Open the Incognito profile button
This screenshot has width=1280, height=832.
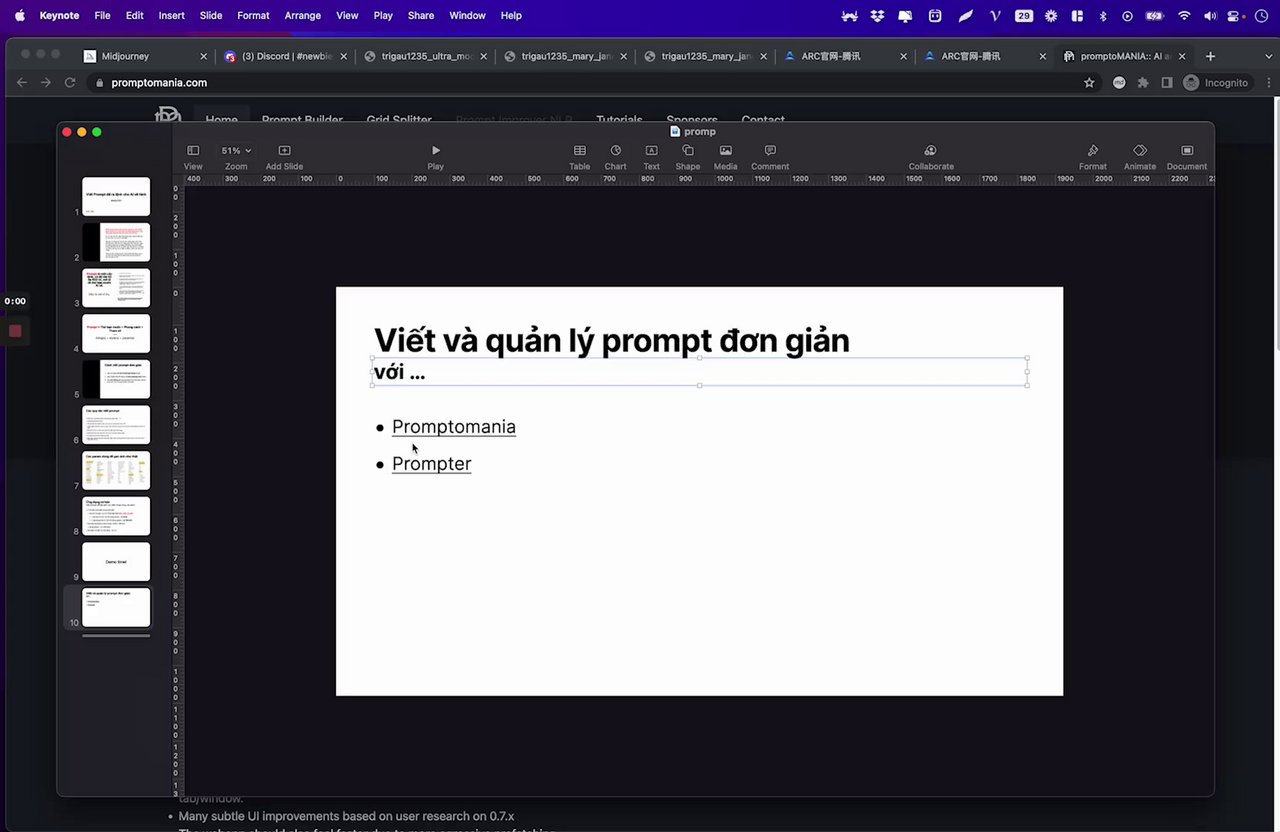coord(1215,83)
